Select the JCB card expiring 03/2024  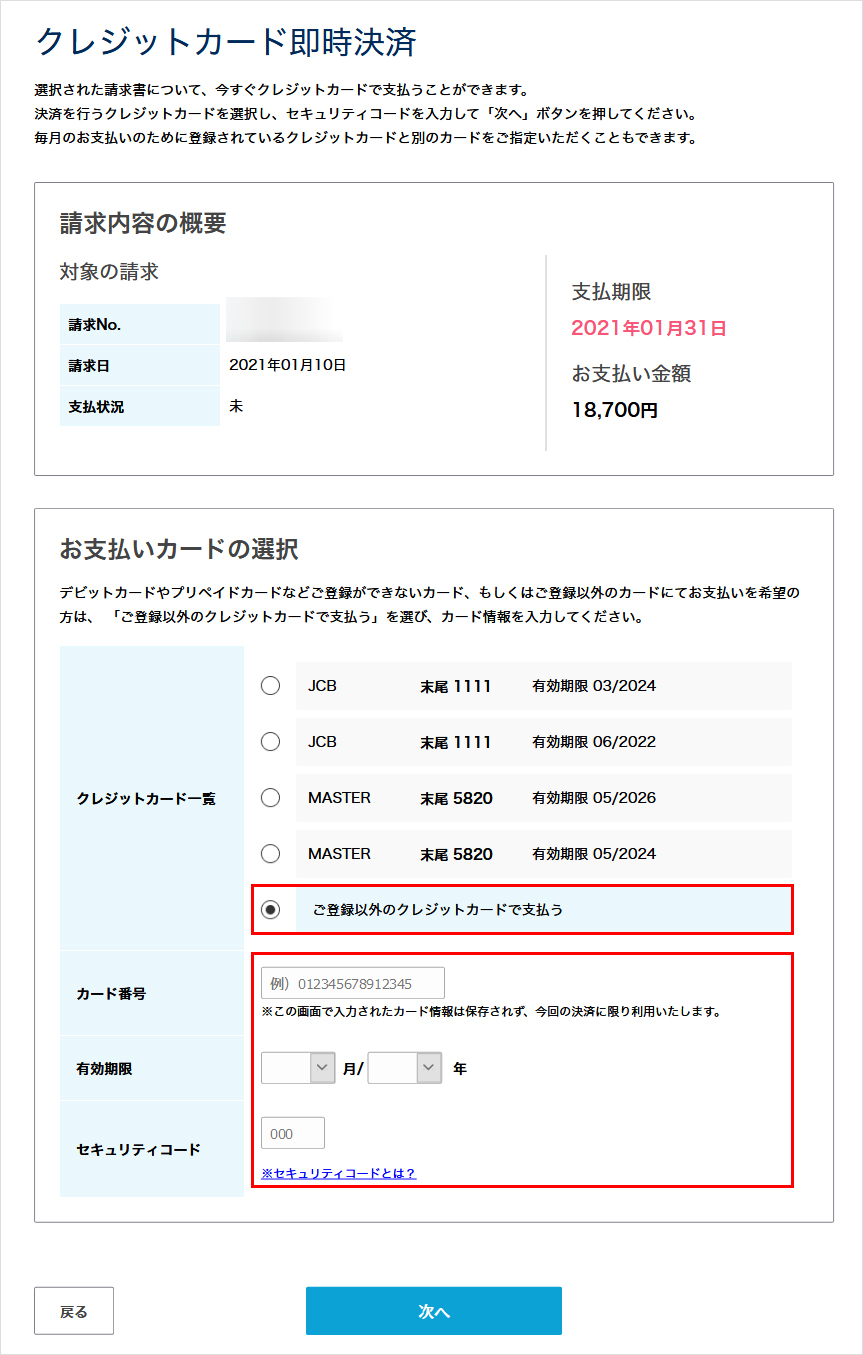pyautogui.click(x=270, y=686)
